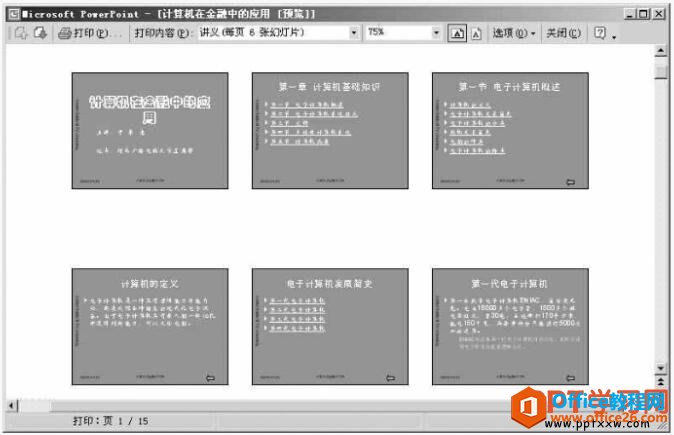Click the title slide thumbnail 计算机在金融中的应用
This screenshot has height=435, width=674.
pos(150,131)
